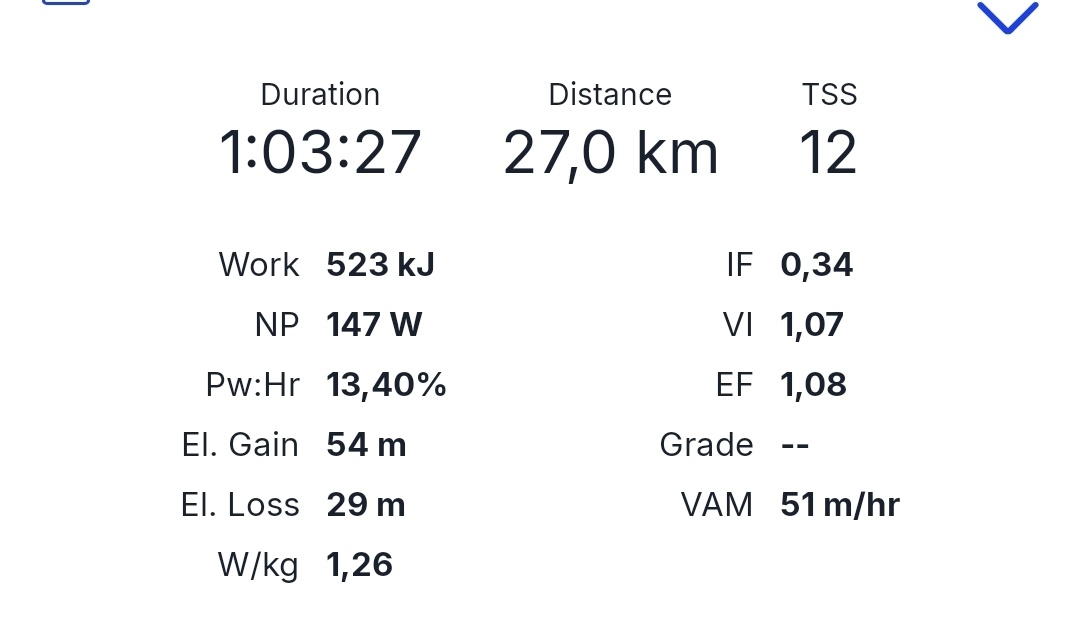Click the El. Gain value 54 m
Image resolution: width=1080 pixels, height=617 pixels.
(x=366, y=445)
